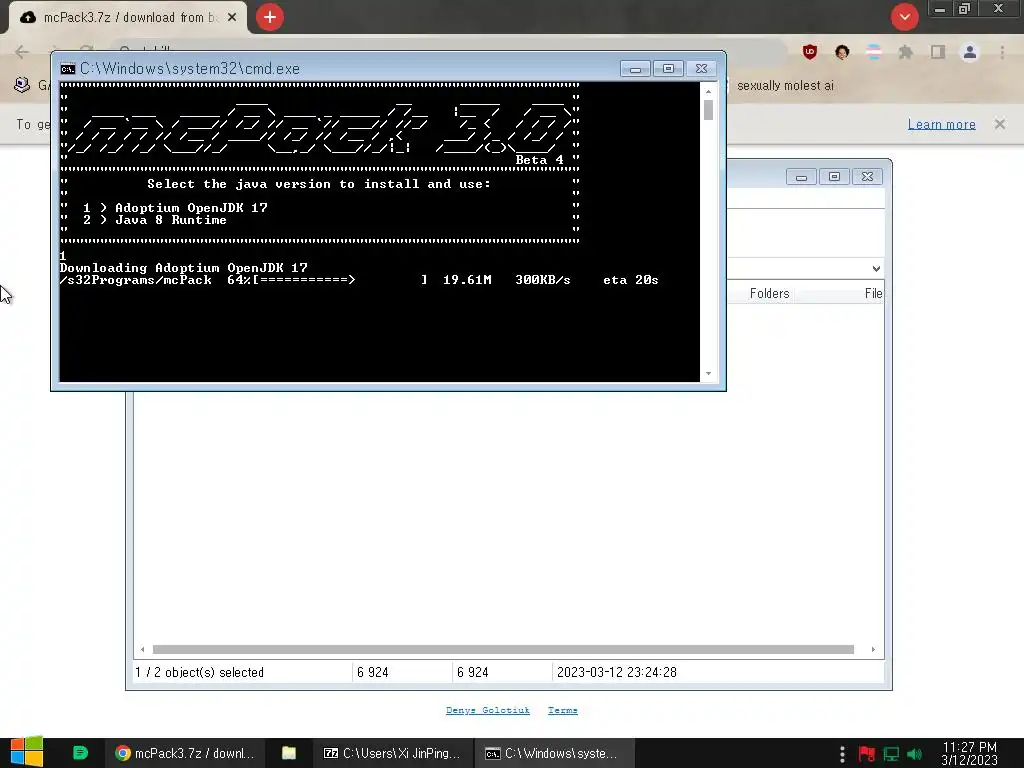Click the avatar extension icon in toolbar
The width and height of the screenshot is (1024, 768).
[x=842, y=52]
